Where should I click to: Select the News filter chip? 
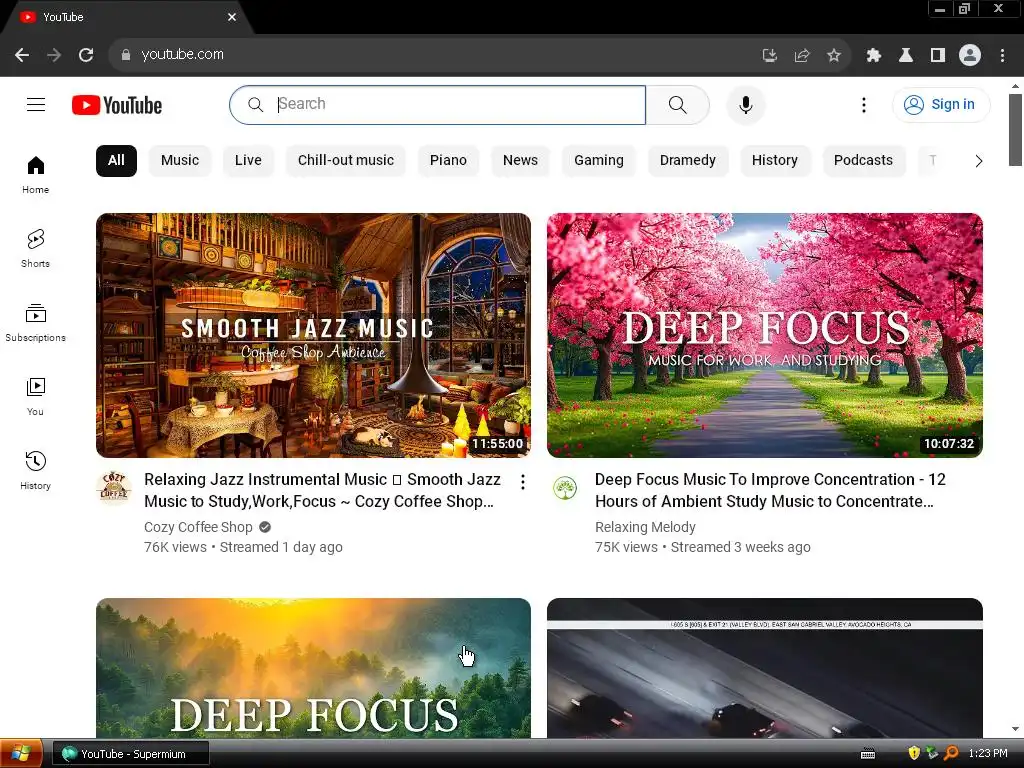pyautogui.click(x=520, y=161)
